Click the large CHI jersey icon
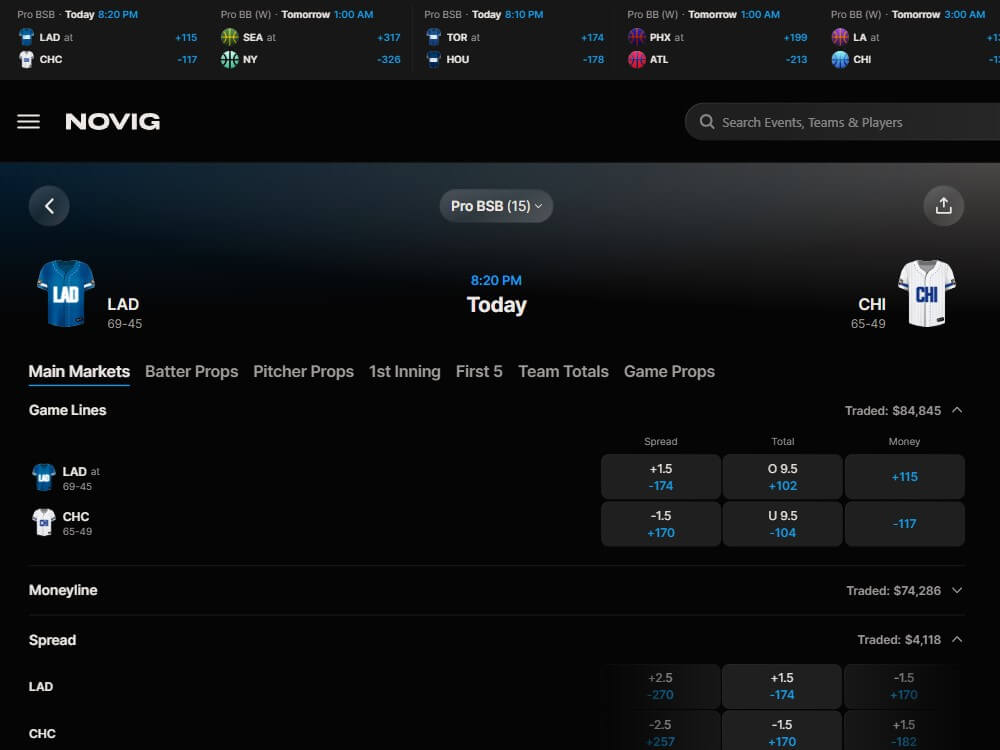Image resolution: width=1000 pixels, height=750 pixels. 927,293
